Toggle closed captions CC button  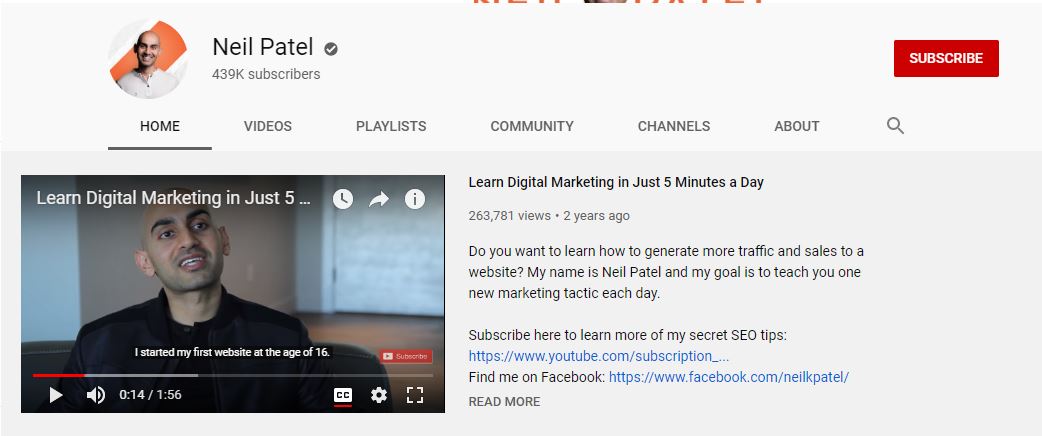[x=343, y=395]
